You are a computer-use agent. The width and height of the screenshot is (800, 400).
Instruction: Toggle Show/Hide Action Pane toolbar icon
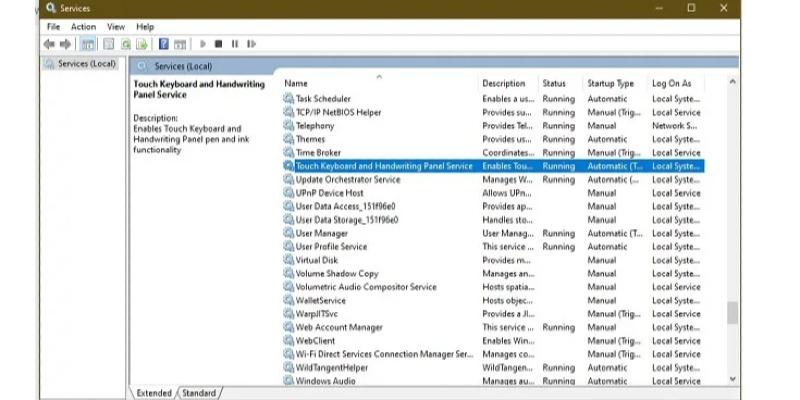point(180,44)
